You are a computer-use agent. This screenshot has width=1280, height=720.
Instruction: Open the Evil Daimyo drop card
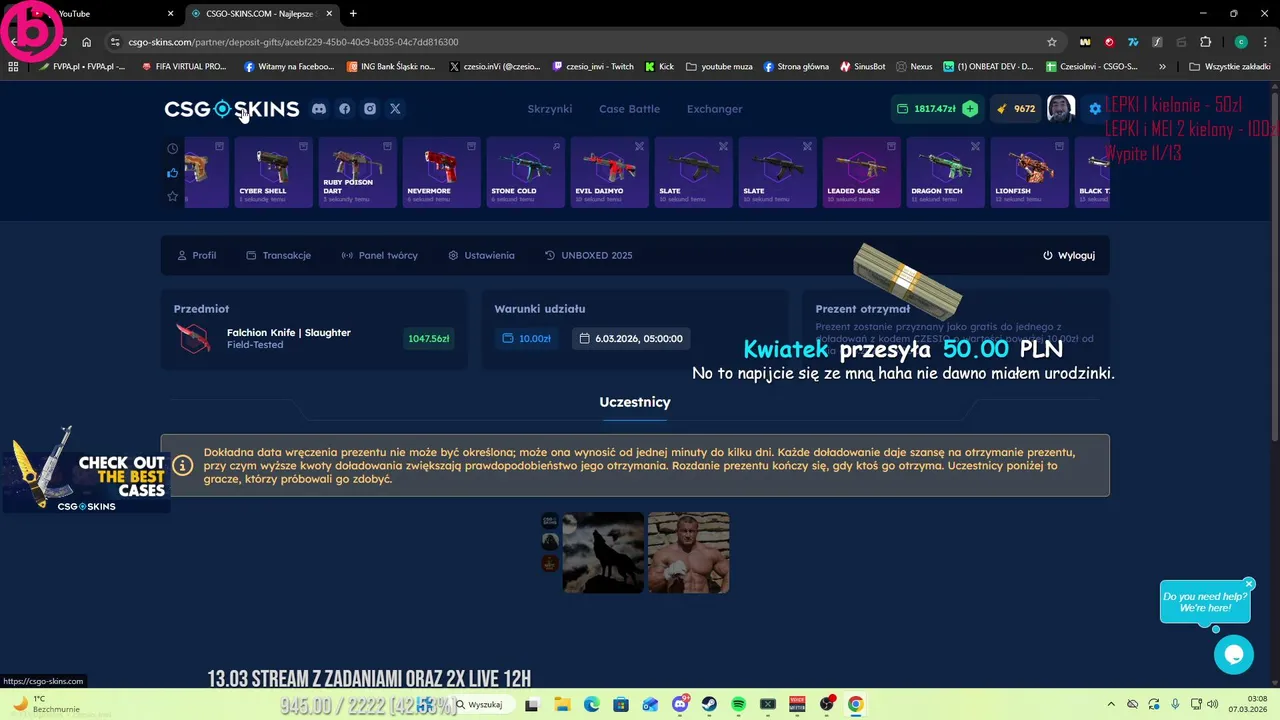click(x=609, y=173)
